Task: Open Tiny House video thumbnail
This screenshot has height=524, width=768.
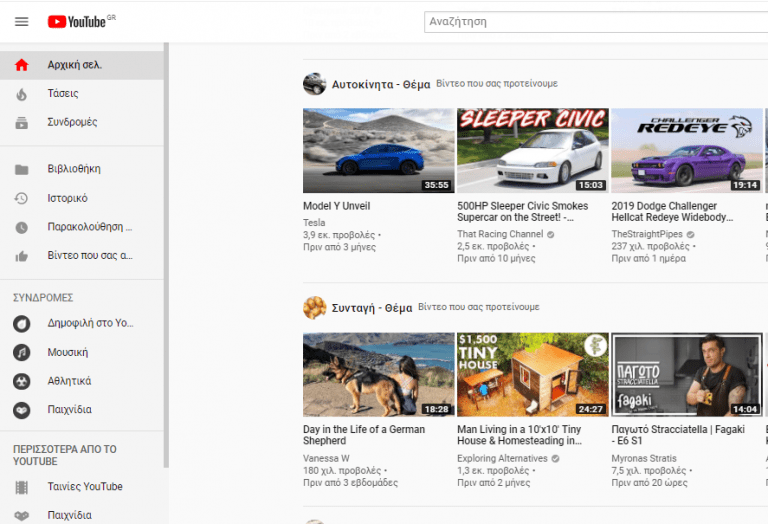Action: [532, 374]
